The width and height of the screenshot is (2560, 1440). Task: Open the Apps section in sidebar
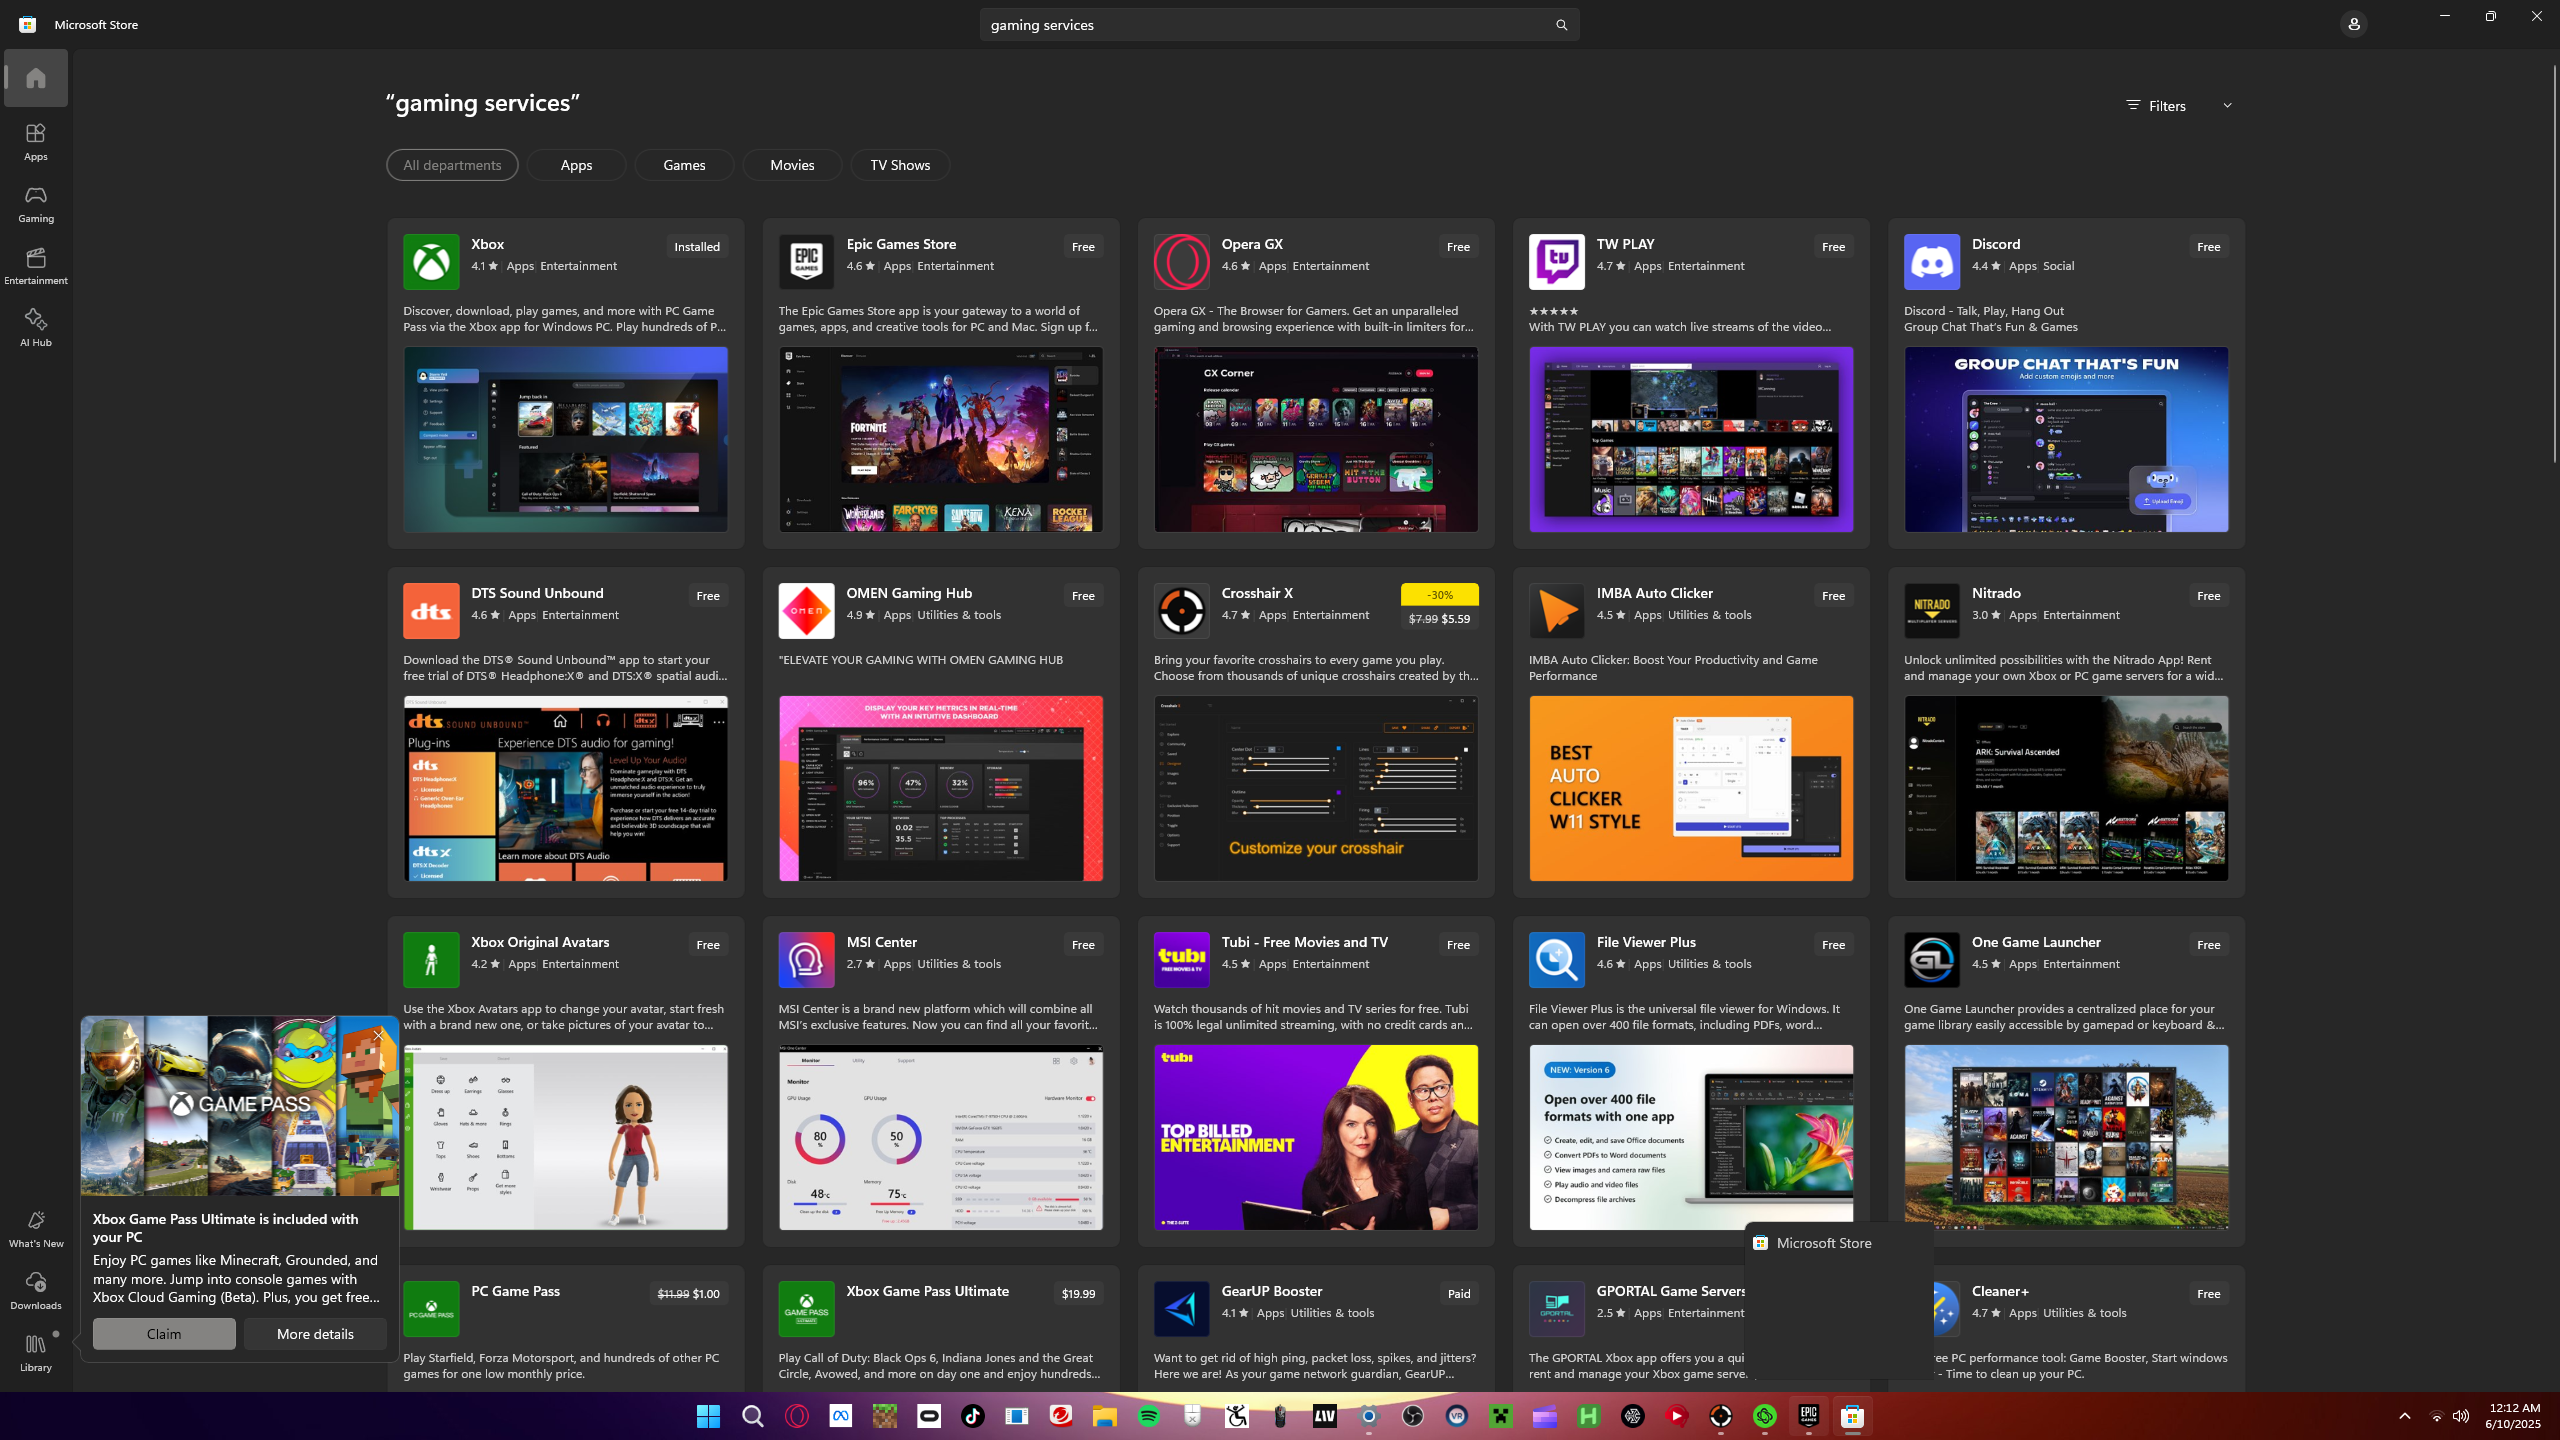(36, 142)
